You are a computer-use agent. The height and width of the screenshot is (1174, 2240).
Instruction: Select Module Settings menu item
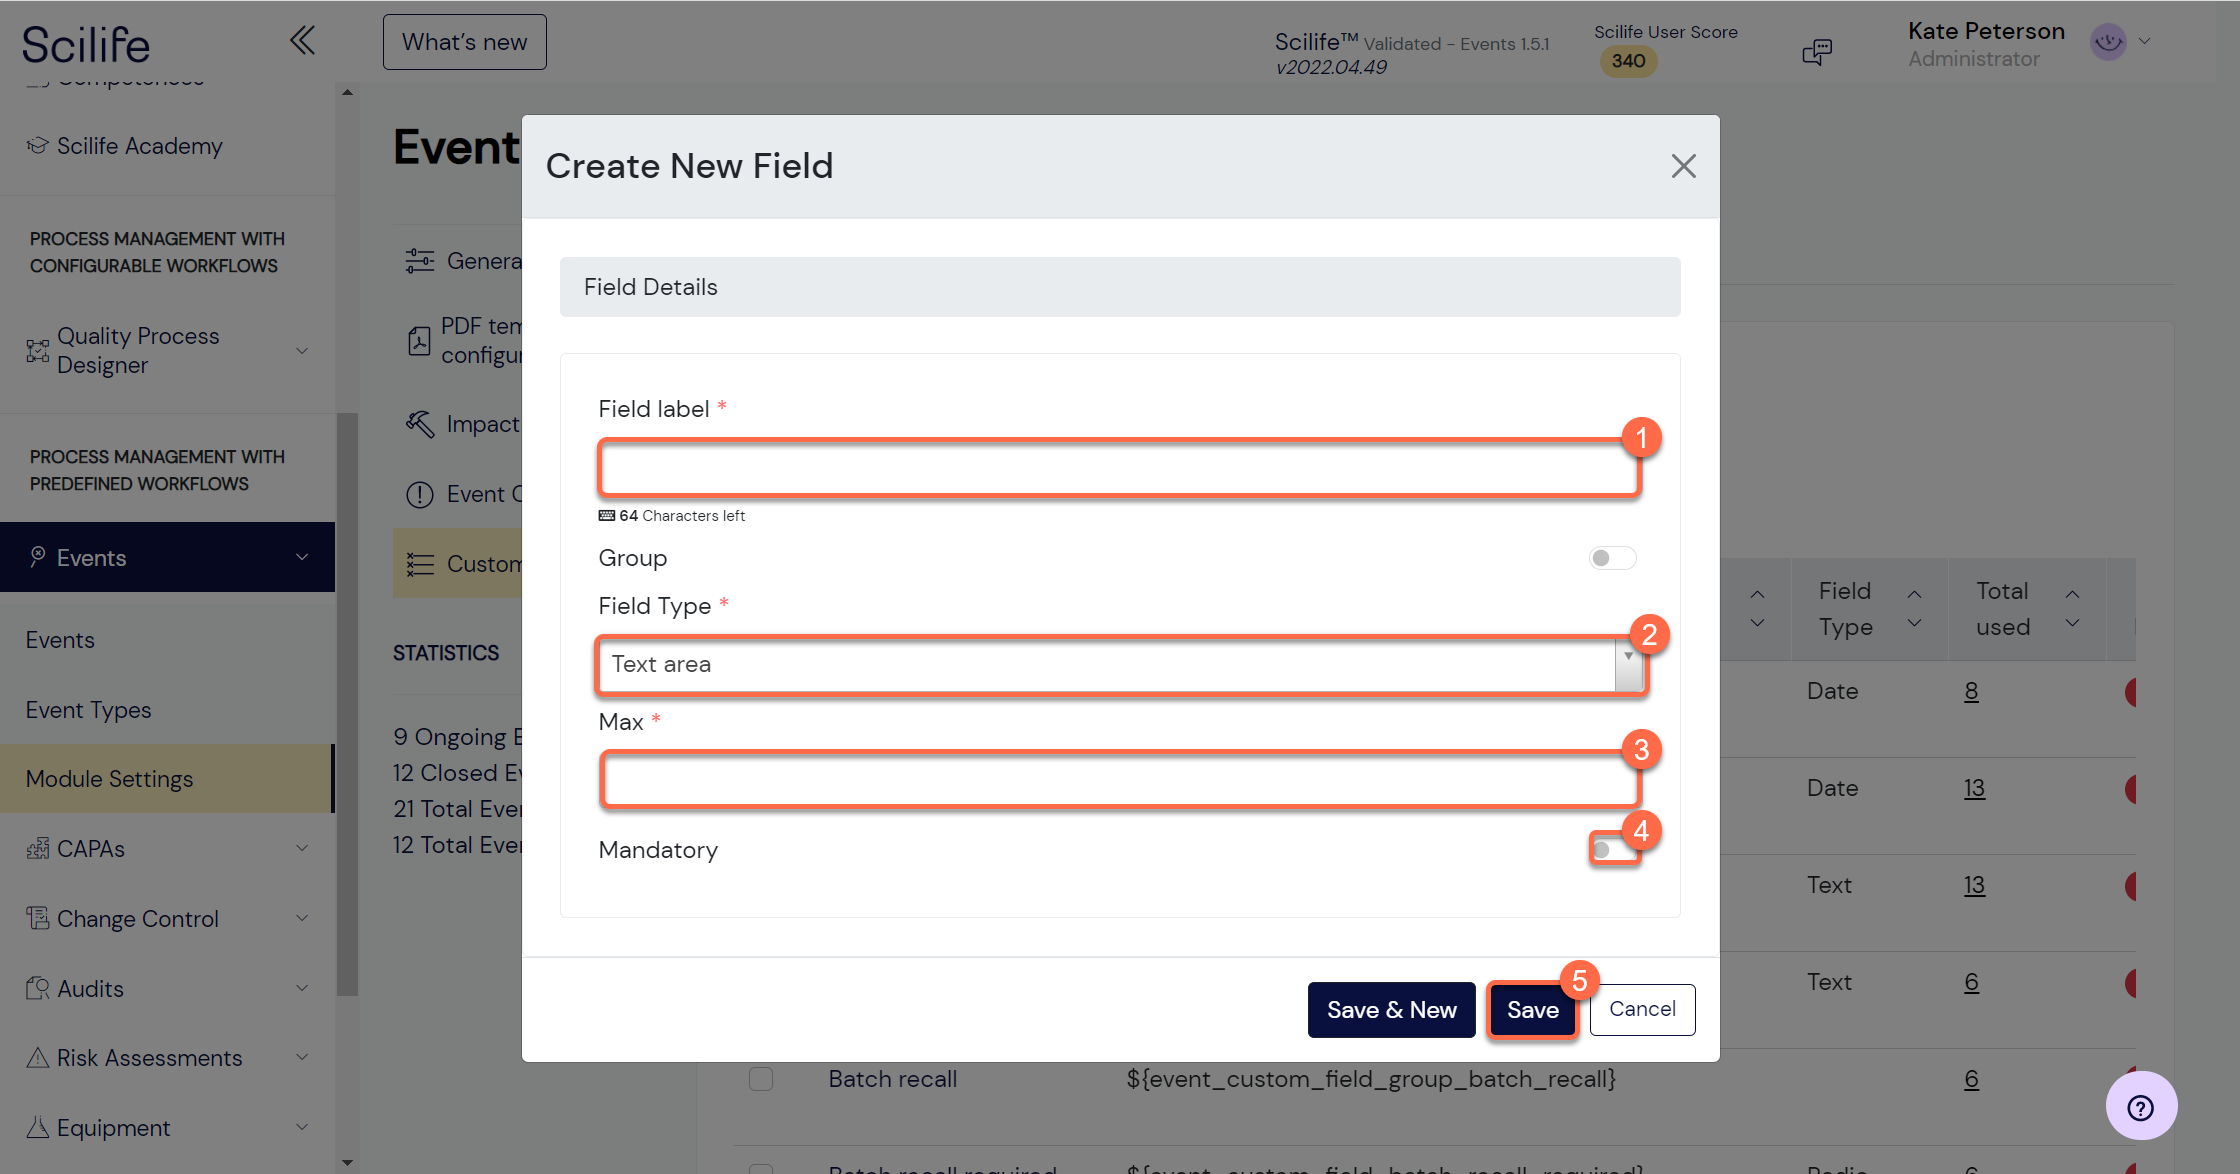coord(167,779)
